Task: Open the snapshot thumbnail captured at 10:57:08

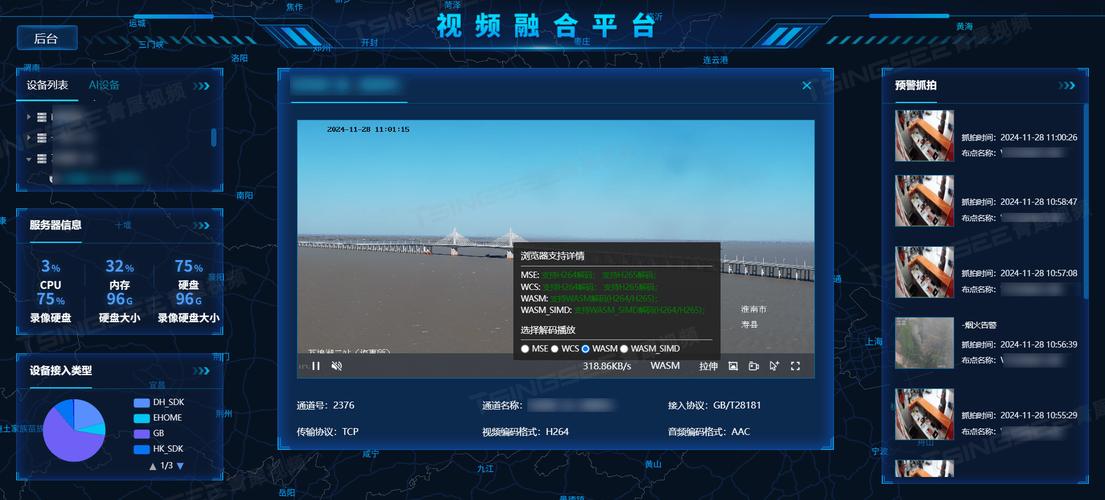Action: pos(924,272)
